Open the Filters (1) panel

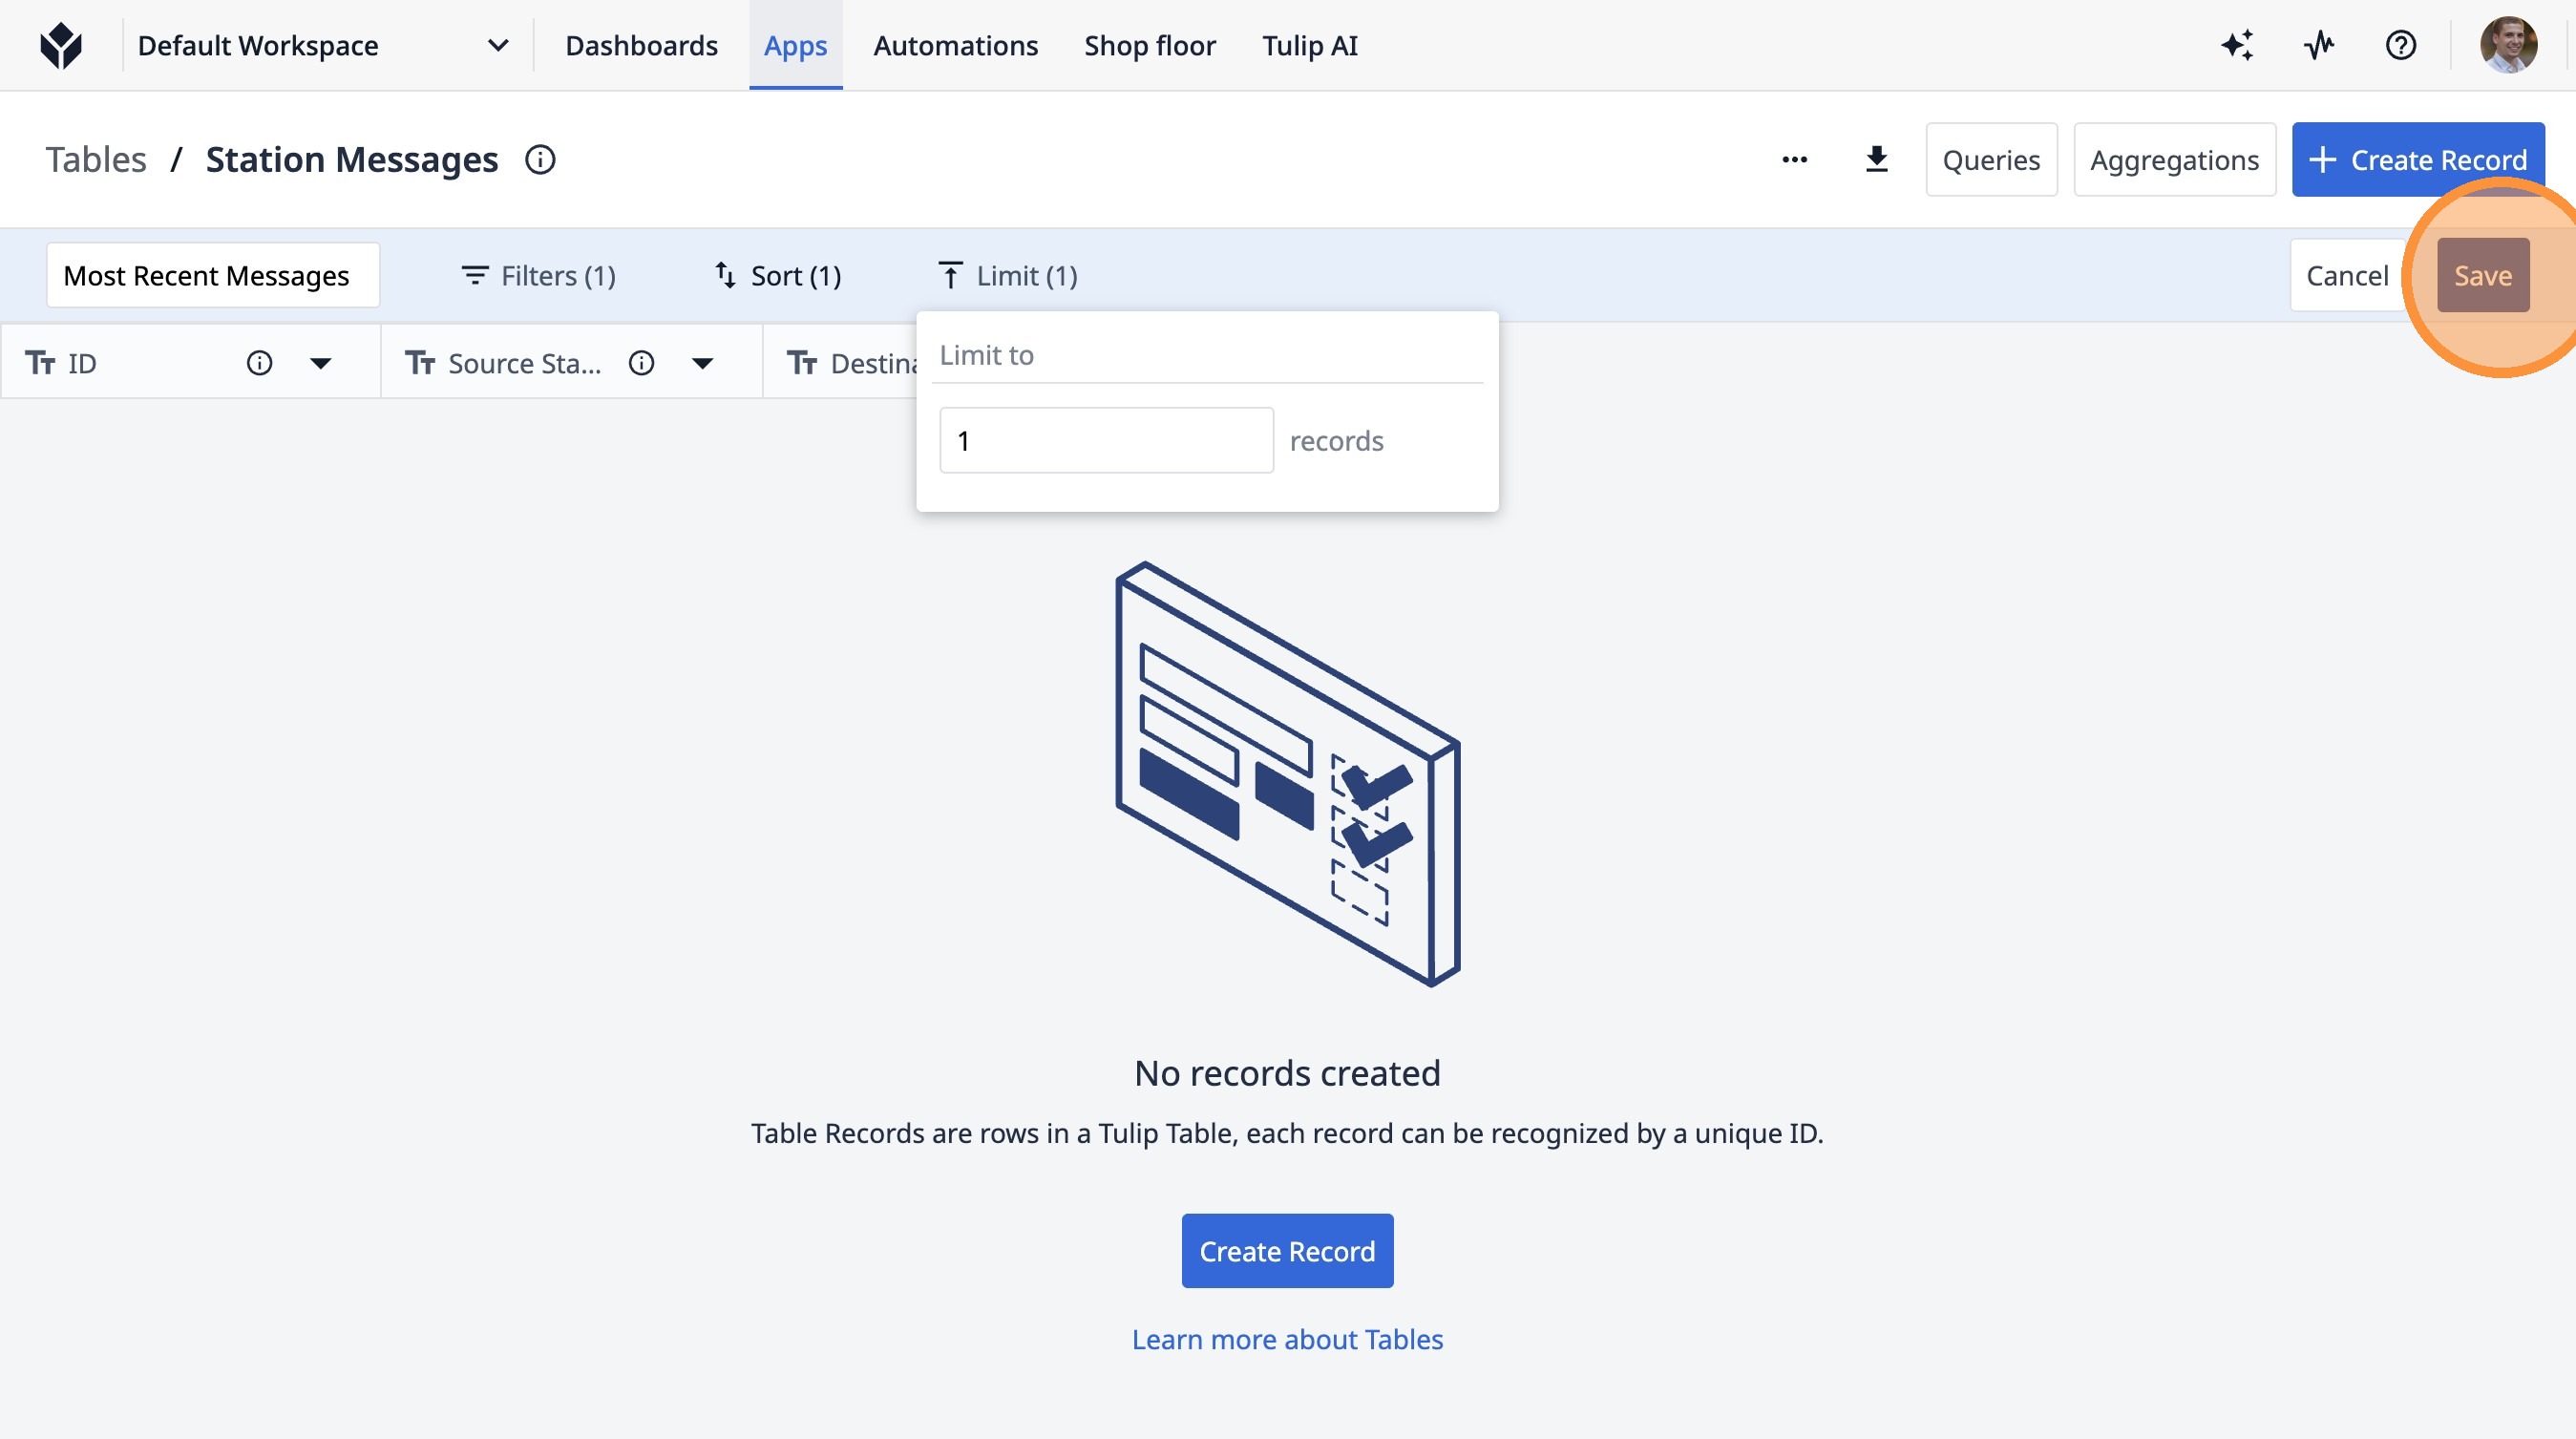pos(538,276)
